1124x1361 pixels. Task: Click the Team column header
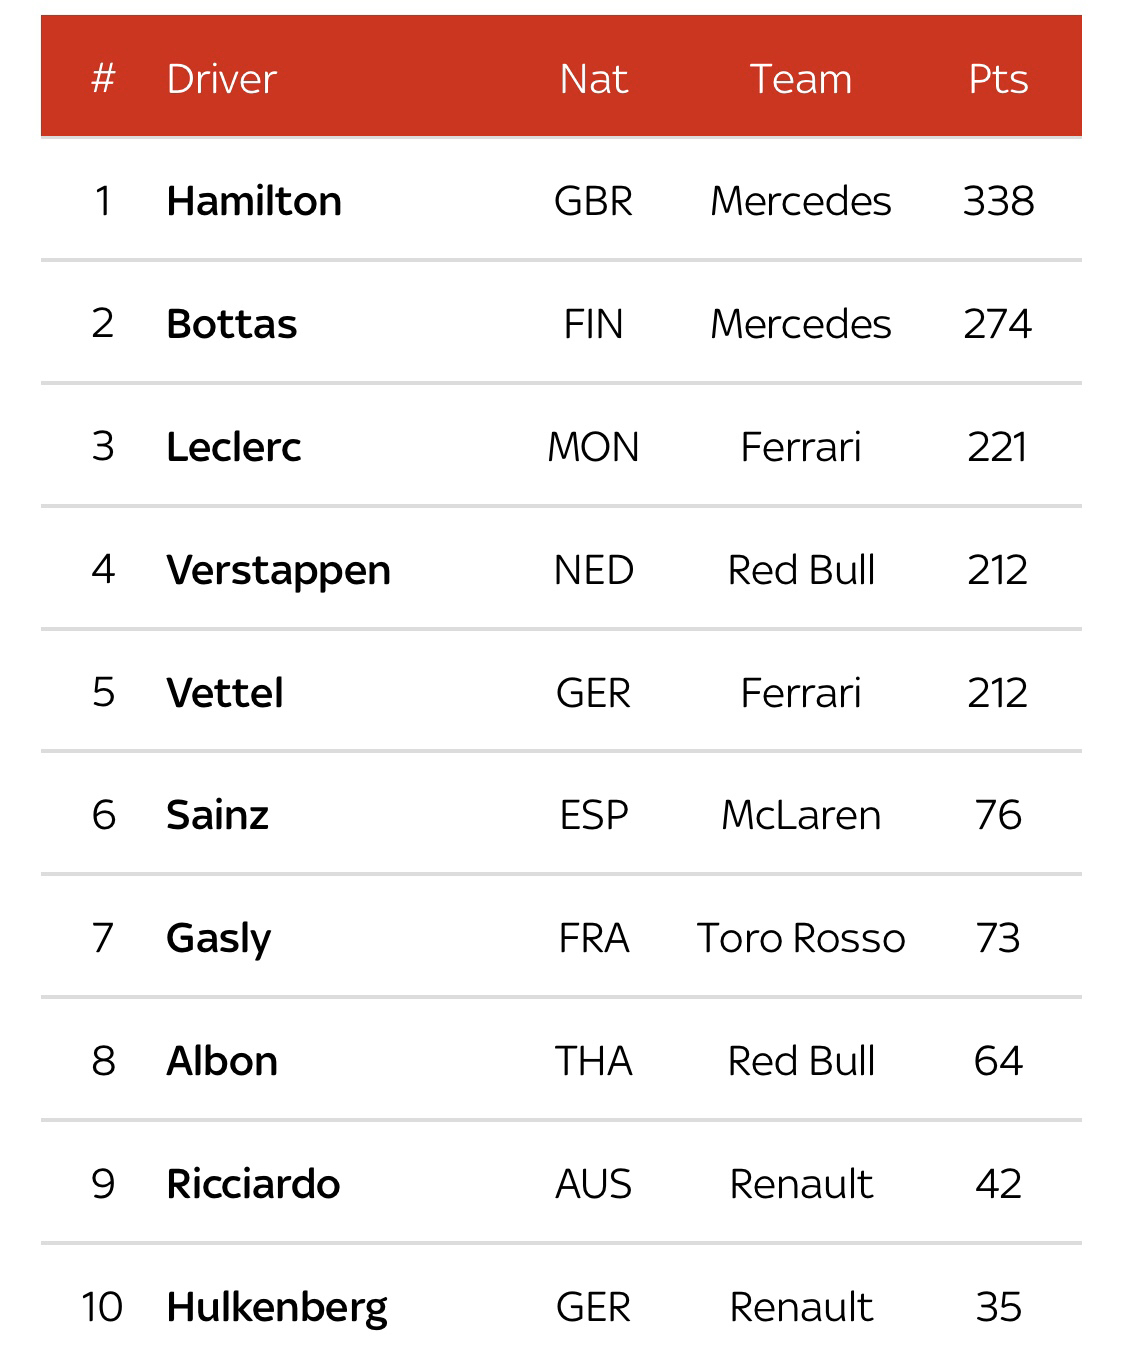[x=801, y=79]
